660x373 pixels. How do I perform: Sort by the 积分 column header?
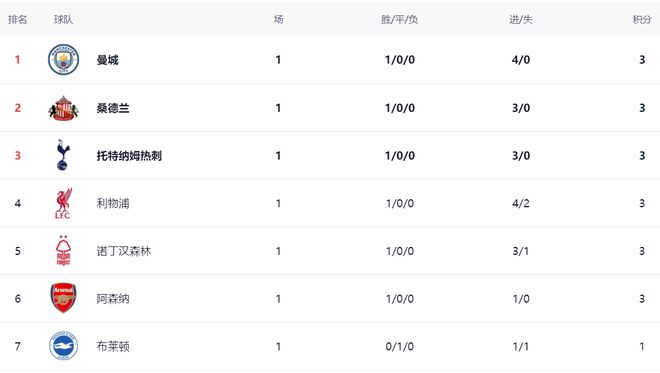[642, 19]
